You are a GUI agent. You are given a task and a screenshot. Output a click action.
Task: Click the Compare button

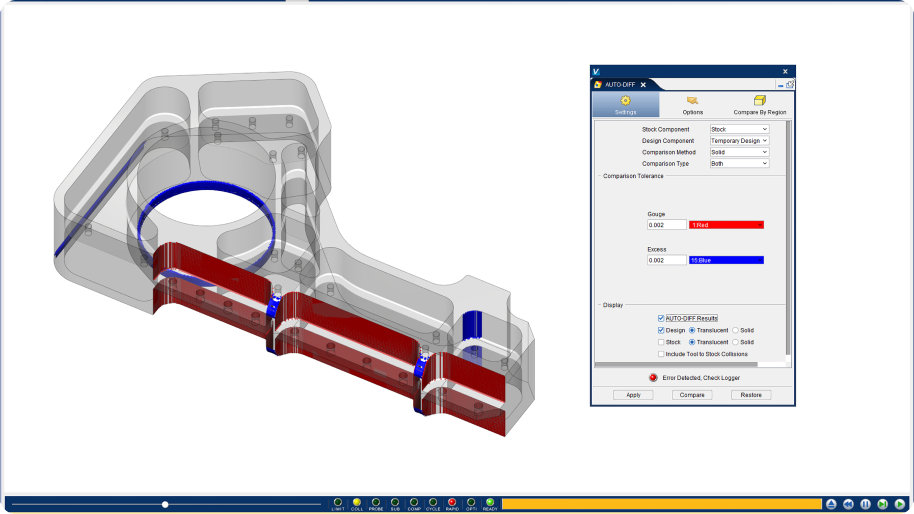click(692, 395)
